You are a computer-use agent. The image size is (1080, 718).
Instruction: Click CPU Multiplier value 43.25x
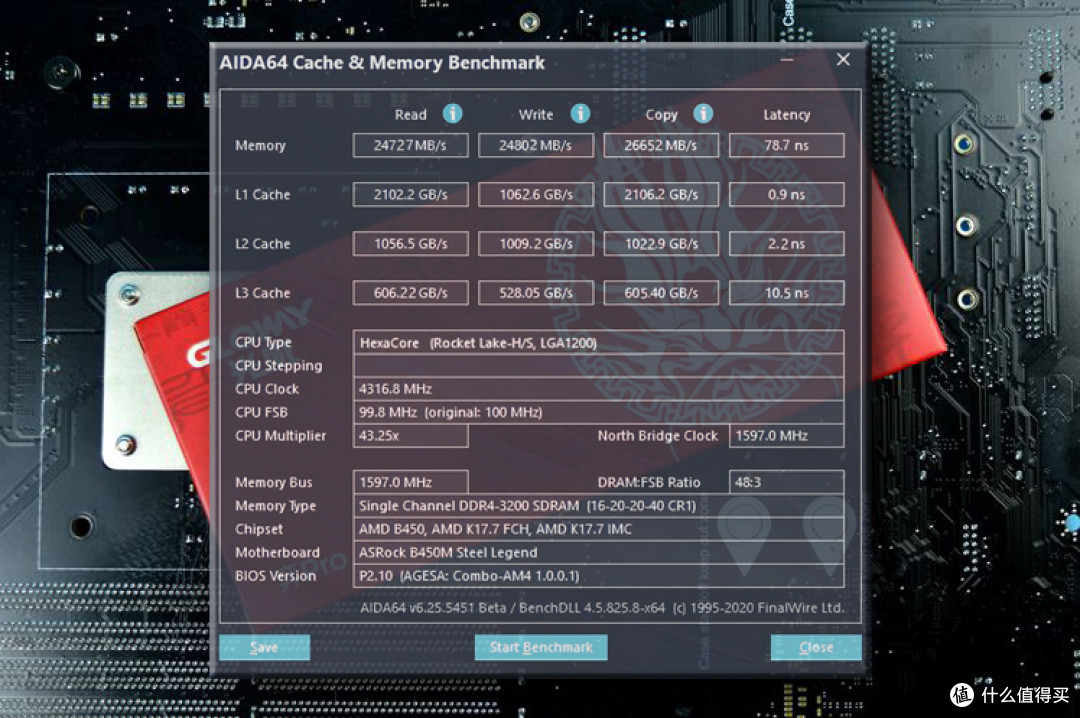(x=411, y=435)
